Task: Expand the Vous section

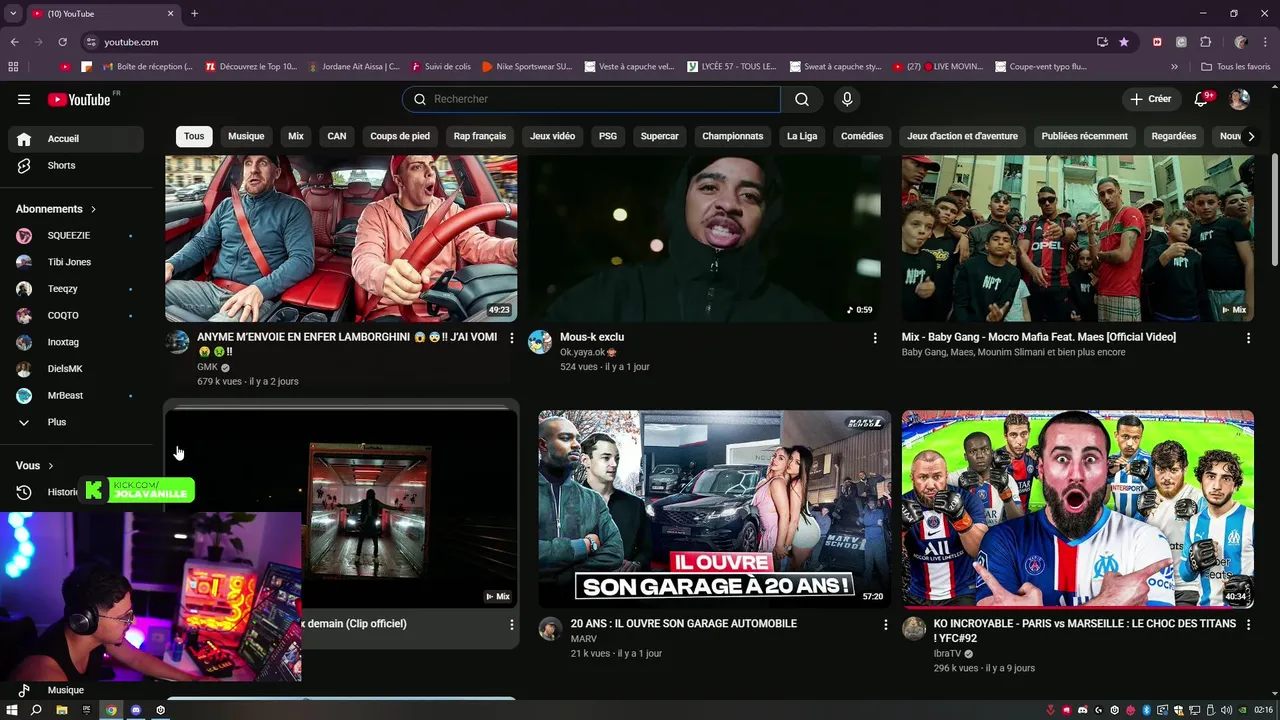Action: [35, 466]
